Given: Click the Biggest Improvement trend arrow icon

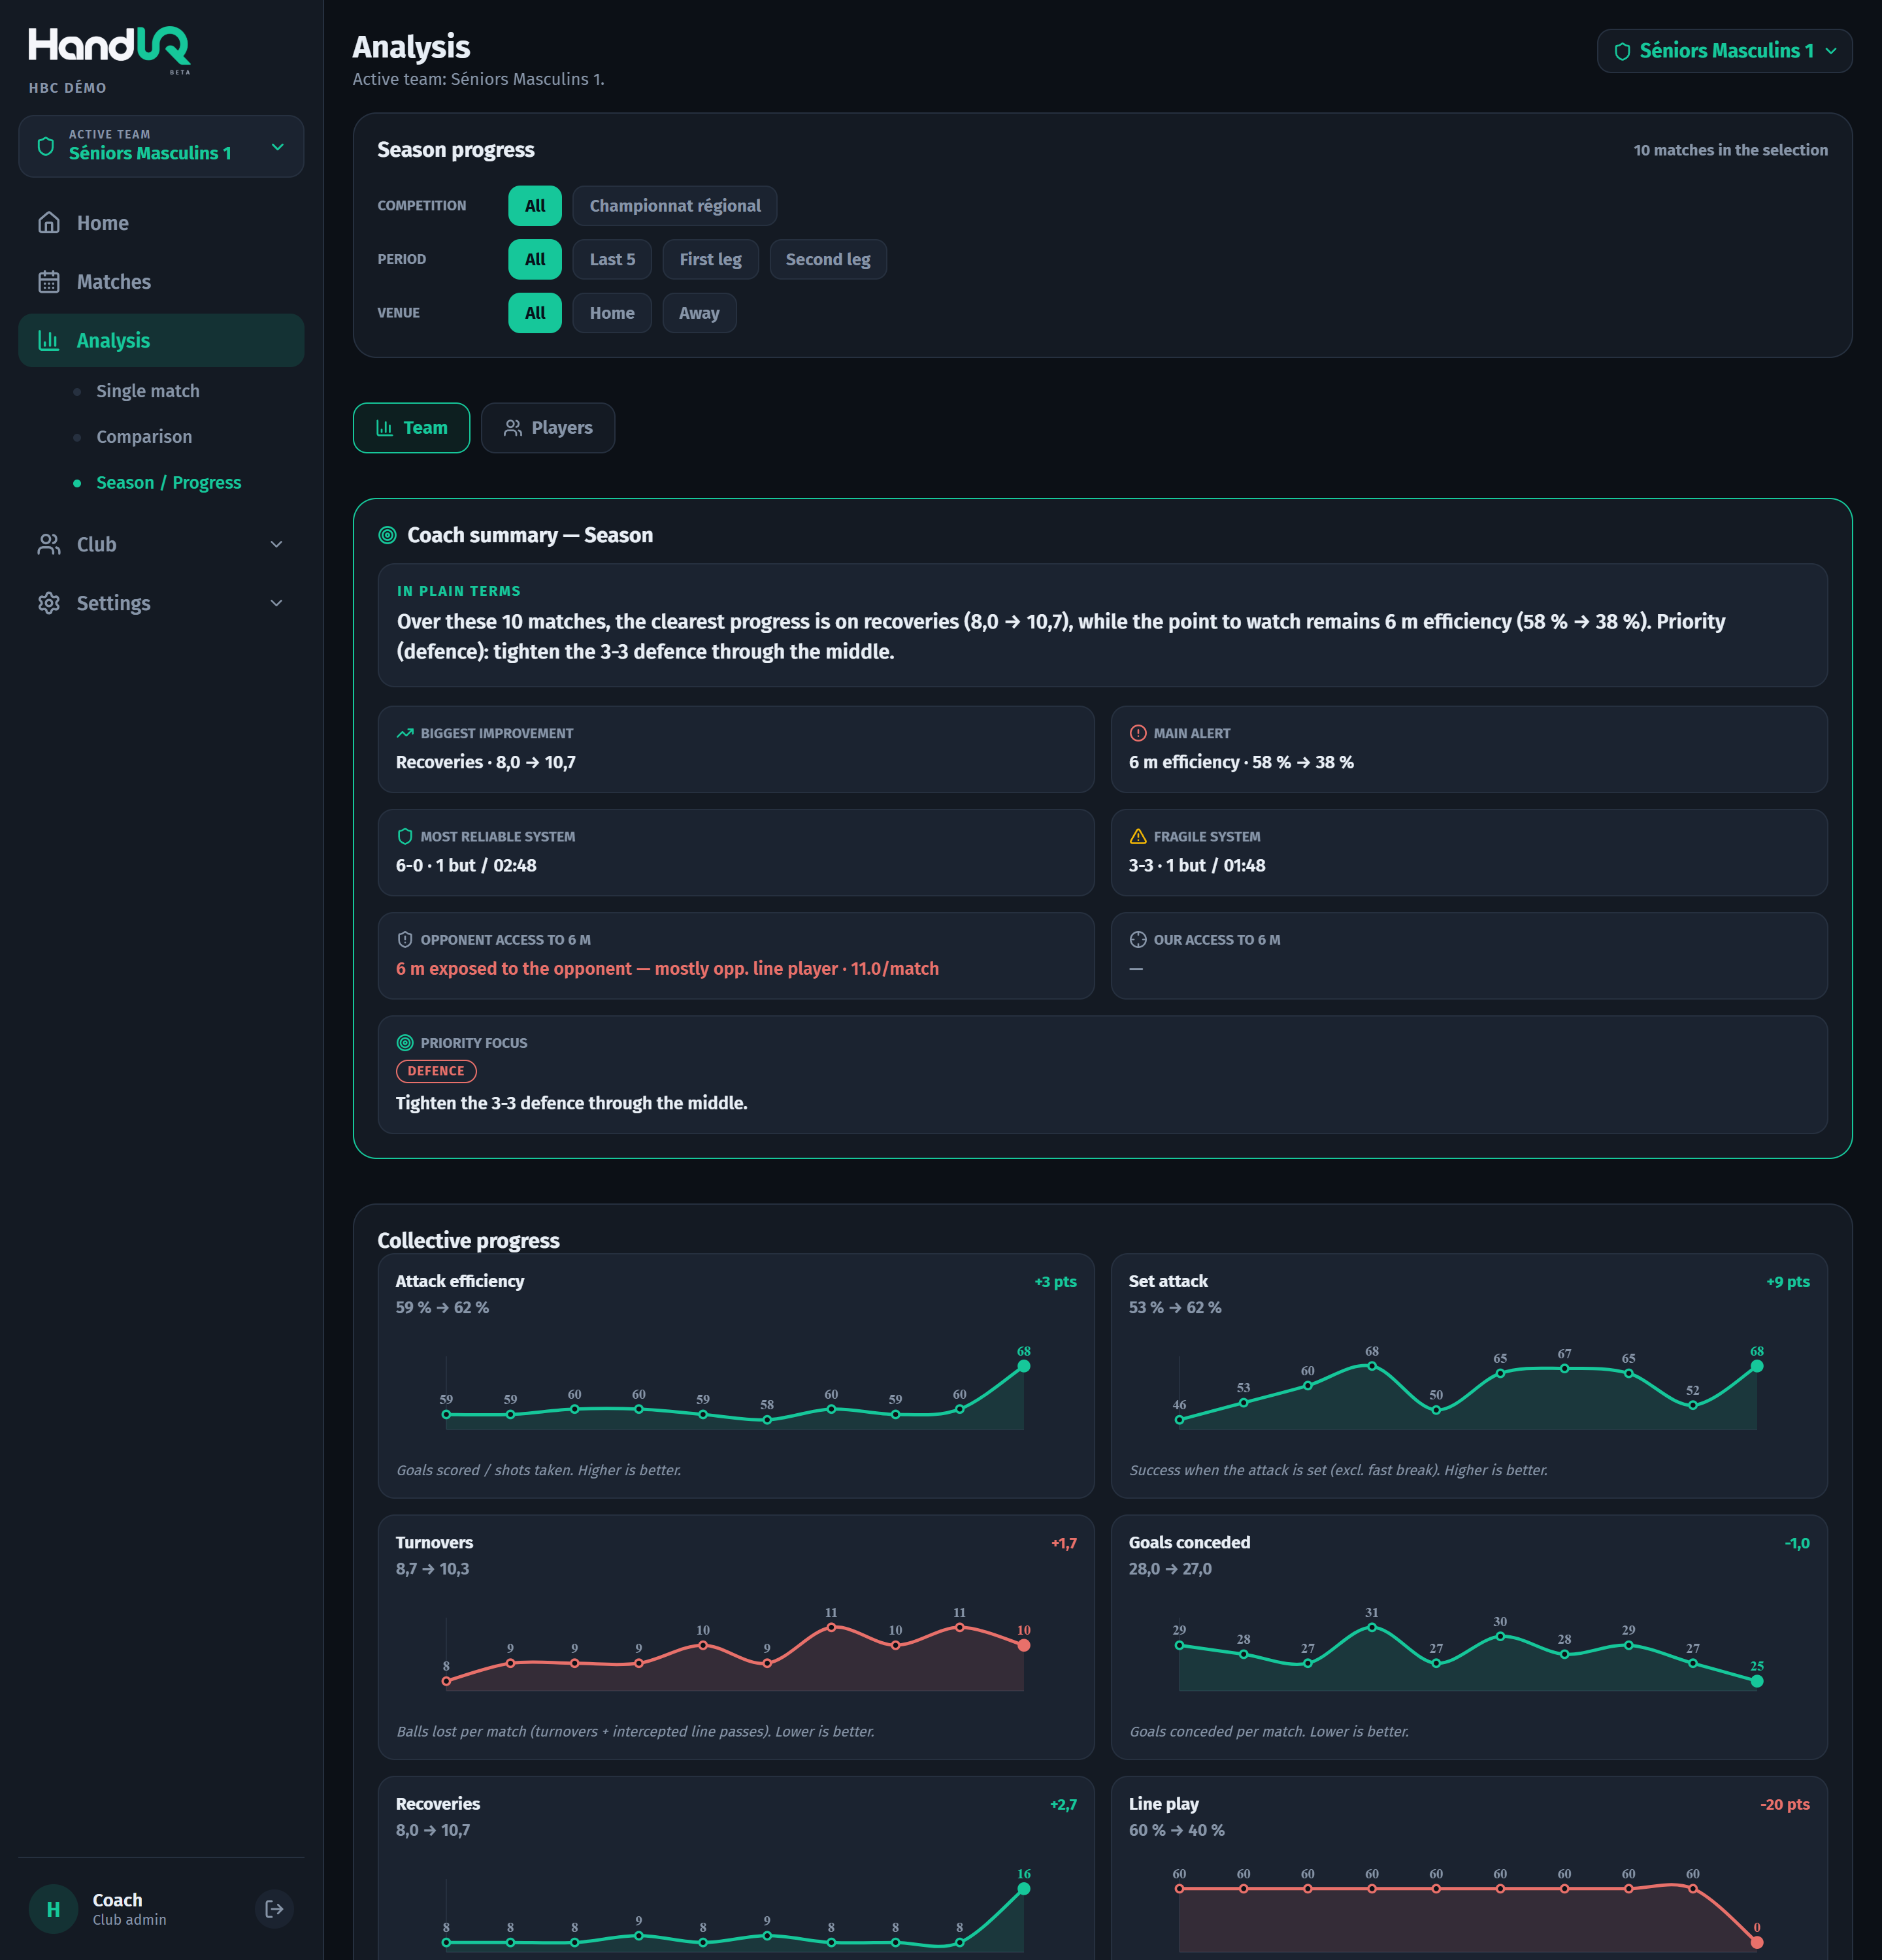Looking at the screenshot, I should (x=405, y=733).
